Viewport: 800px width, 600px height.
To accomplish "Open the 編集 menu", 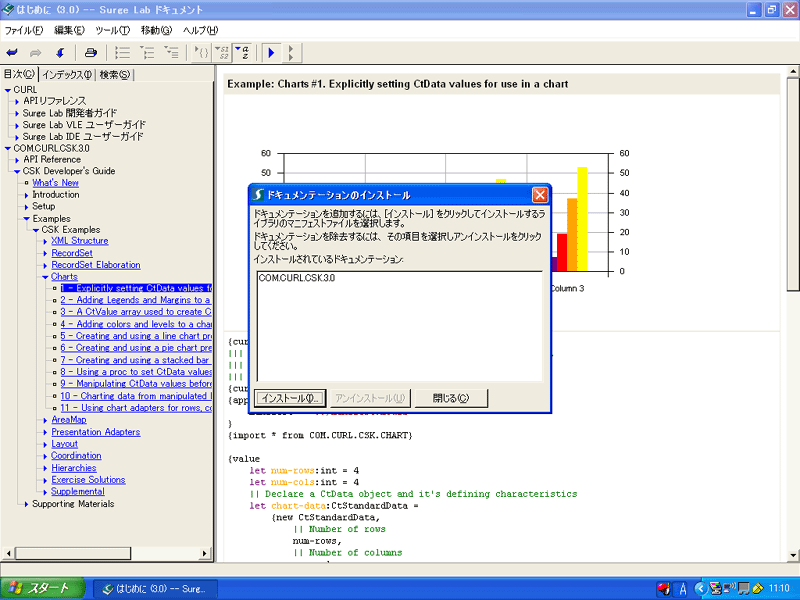I will 69,31.
